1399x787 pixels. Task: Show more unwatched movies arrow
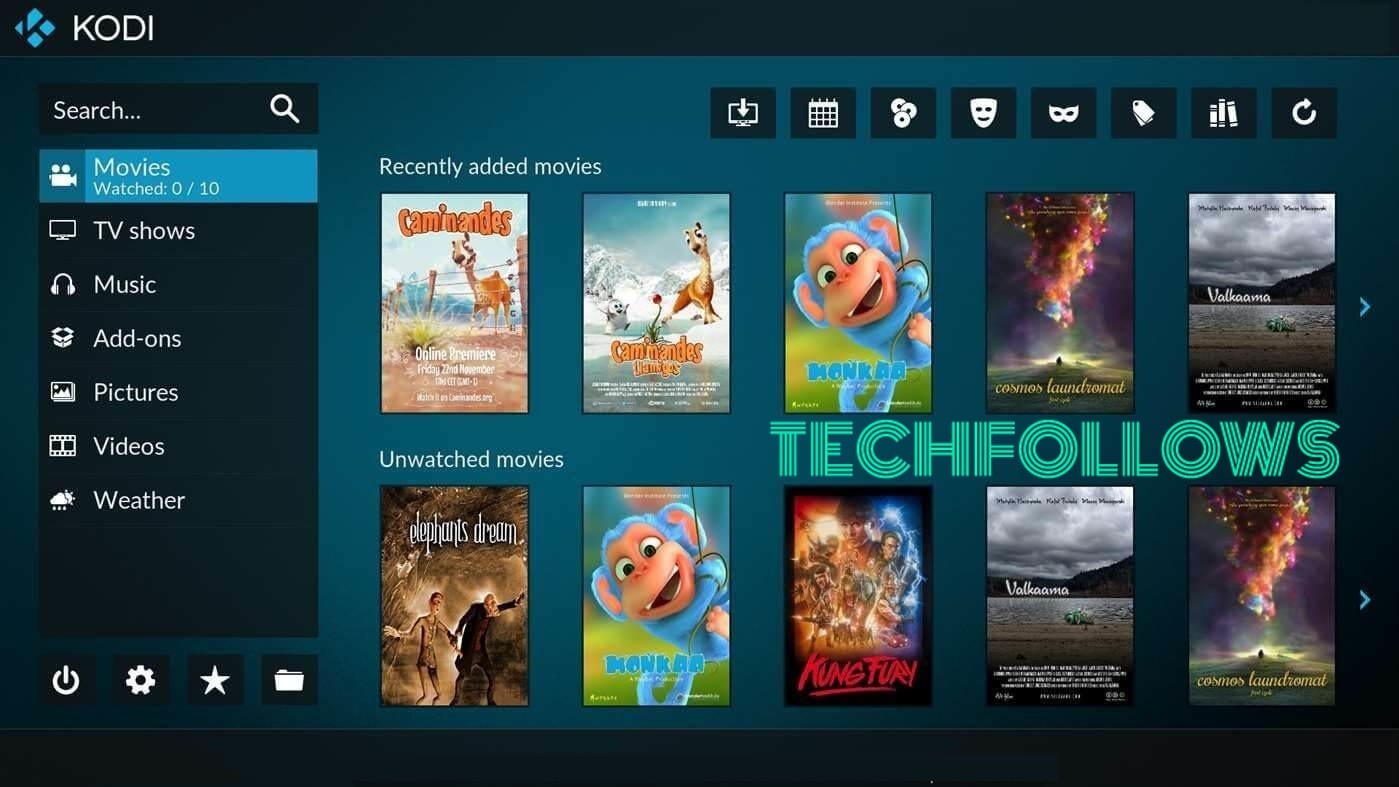click(x=1365, y=599)
